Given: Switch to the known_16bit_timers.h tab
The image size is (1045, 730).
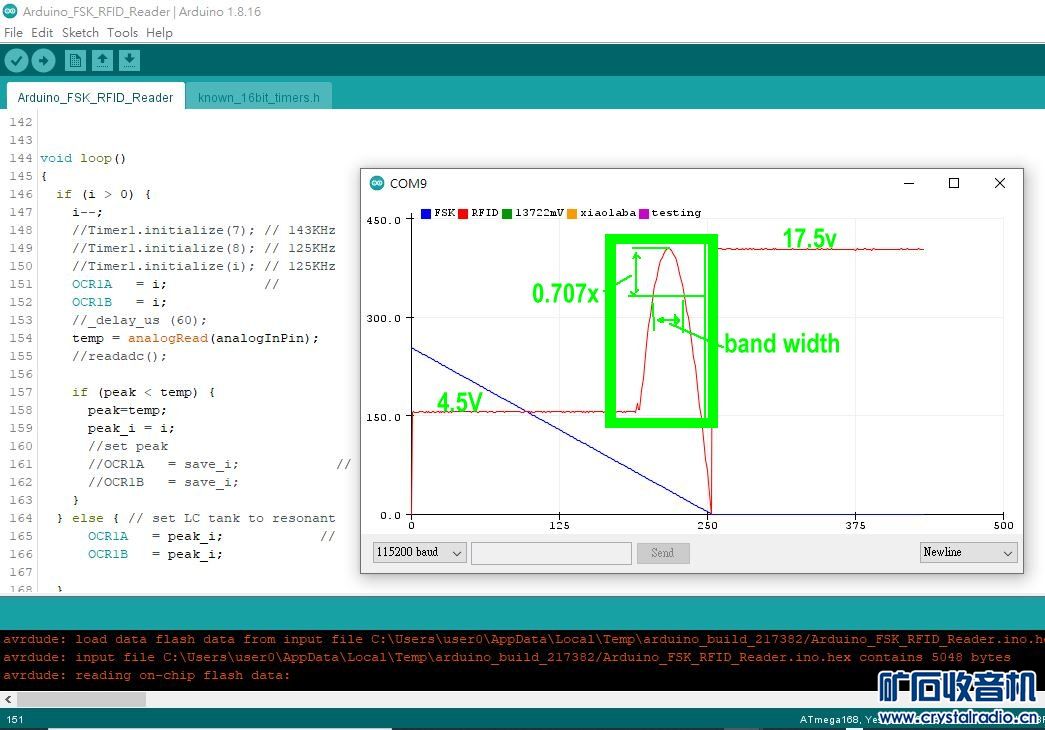Looking at the screenshot, I should click(259, 97).
